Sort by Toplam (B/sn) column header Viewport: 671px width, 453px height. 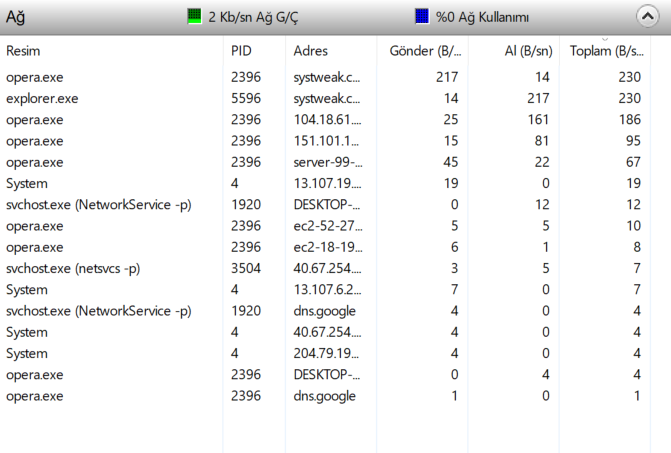(606, 51)
